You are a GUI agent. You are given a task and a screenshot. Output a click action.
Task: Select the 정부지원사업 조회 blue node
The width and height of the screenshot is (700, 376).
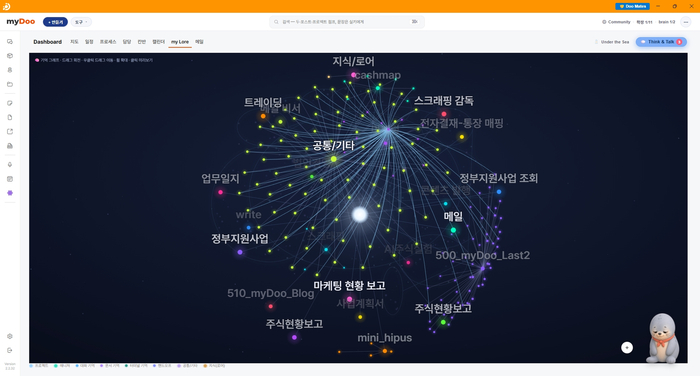click(499, 192)
